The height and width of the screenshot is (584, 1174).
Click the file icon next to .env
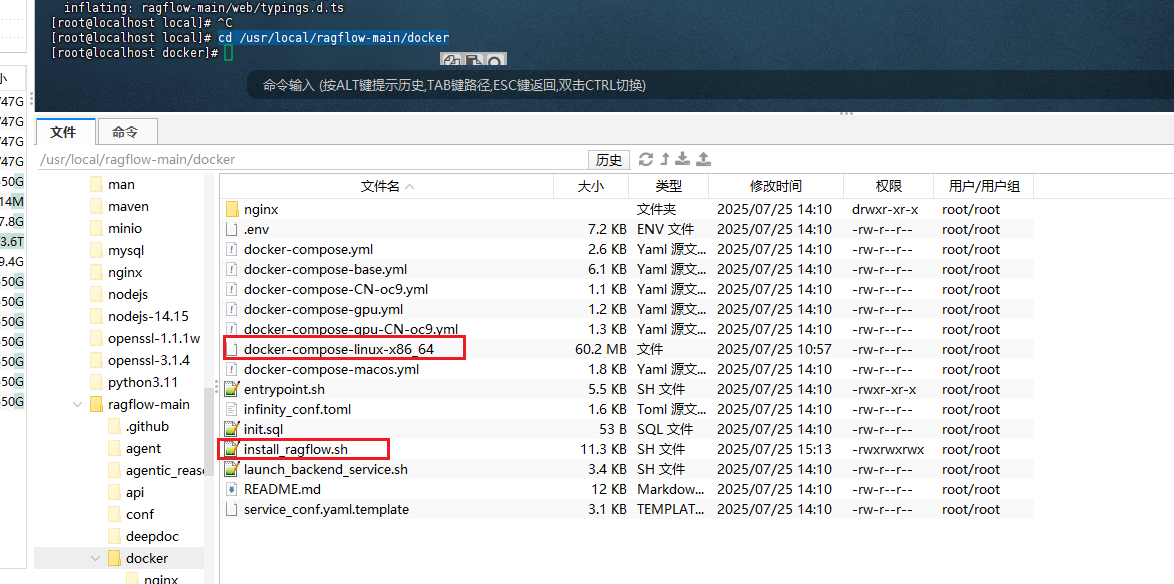[x=232, y=229]
